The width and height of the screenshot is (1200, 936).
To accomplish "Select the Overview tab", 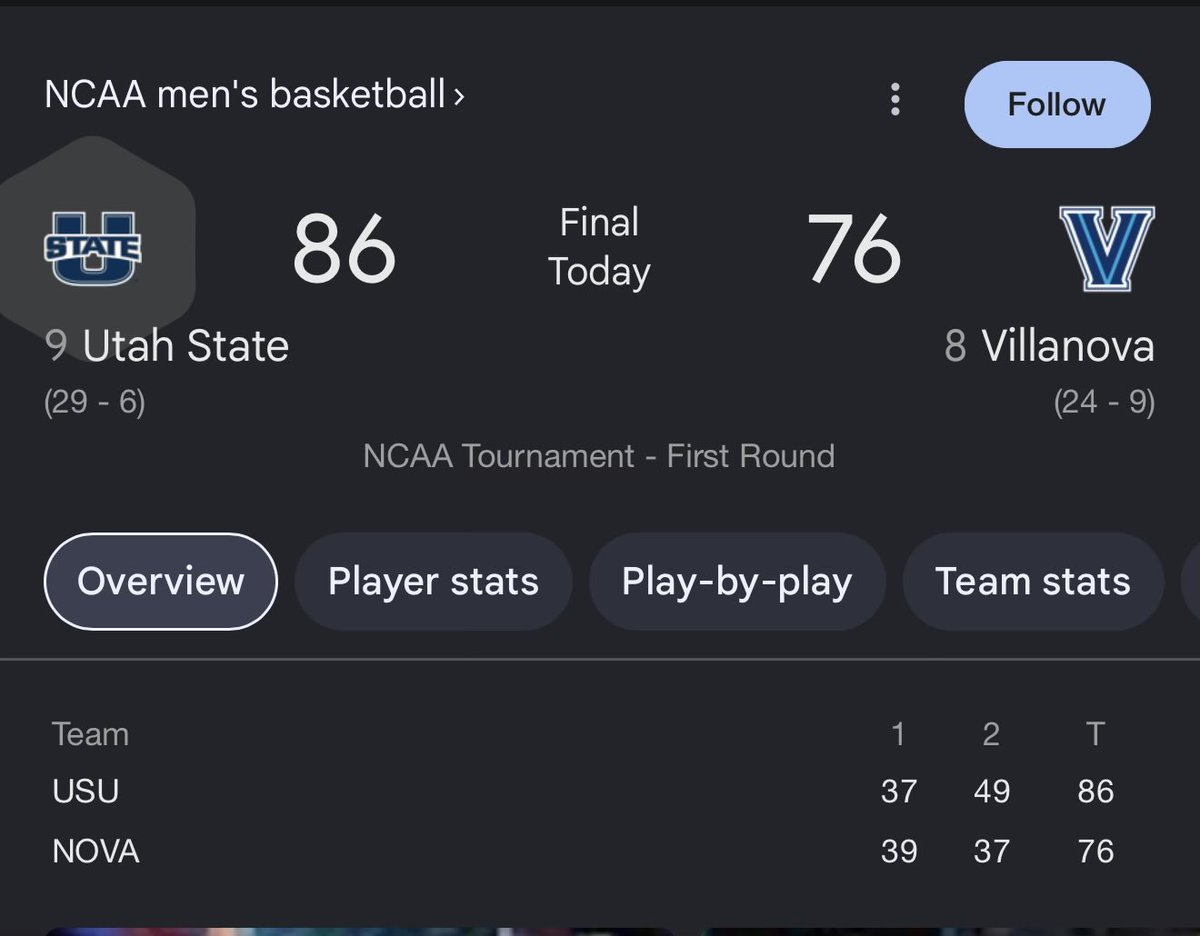I will [x=160, y=581].
